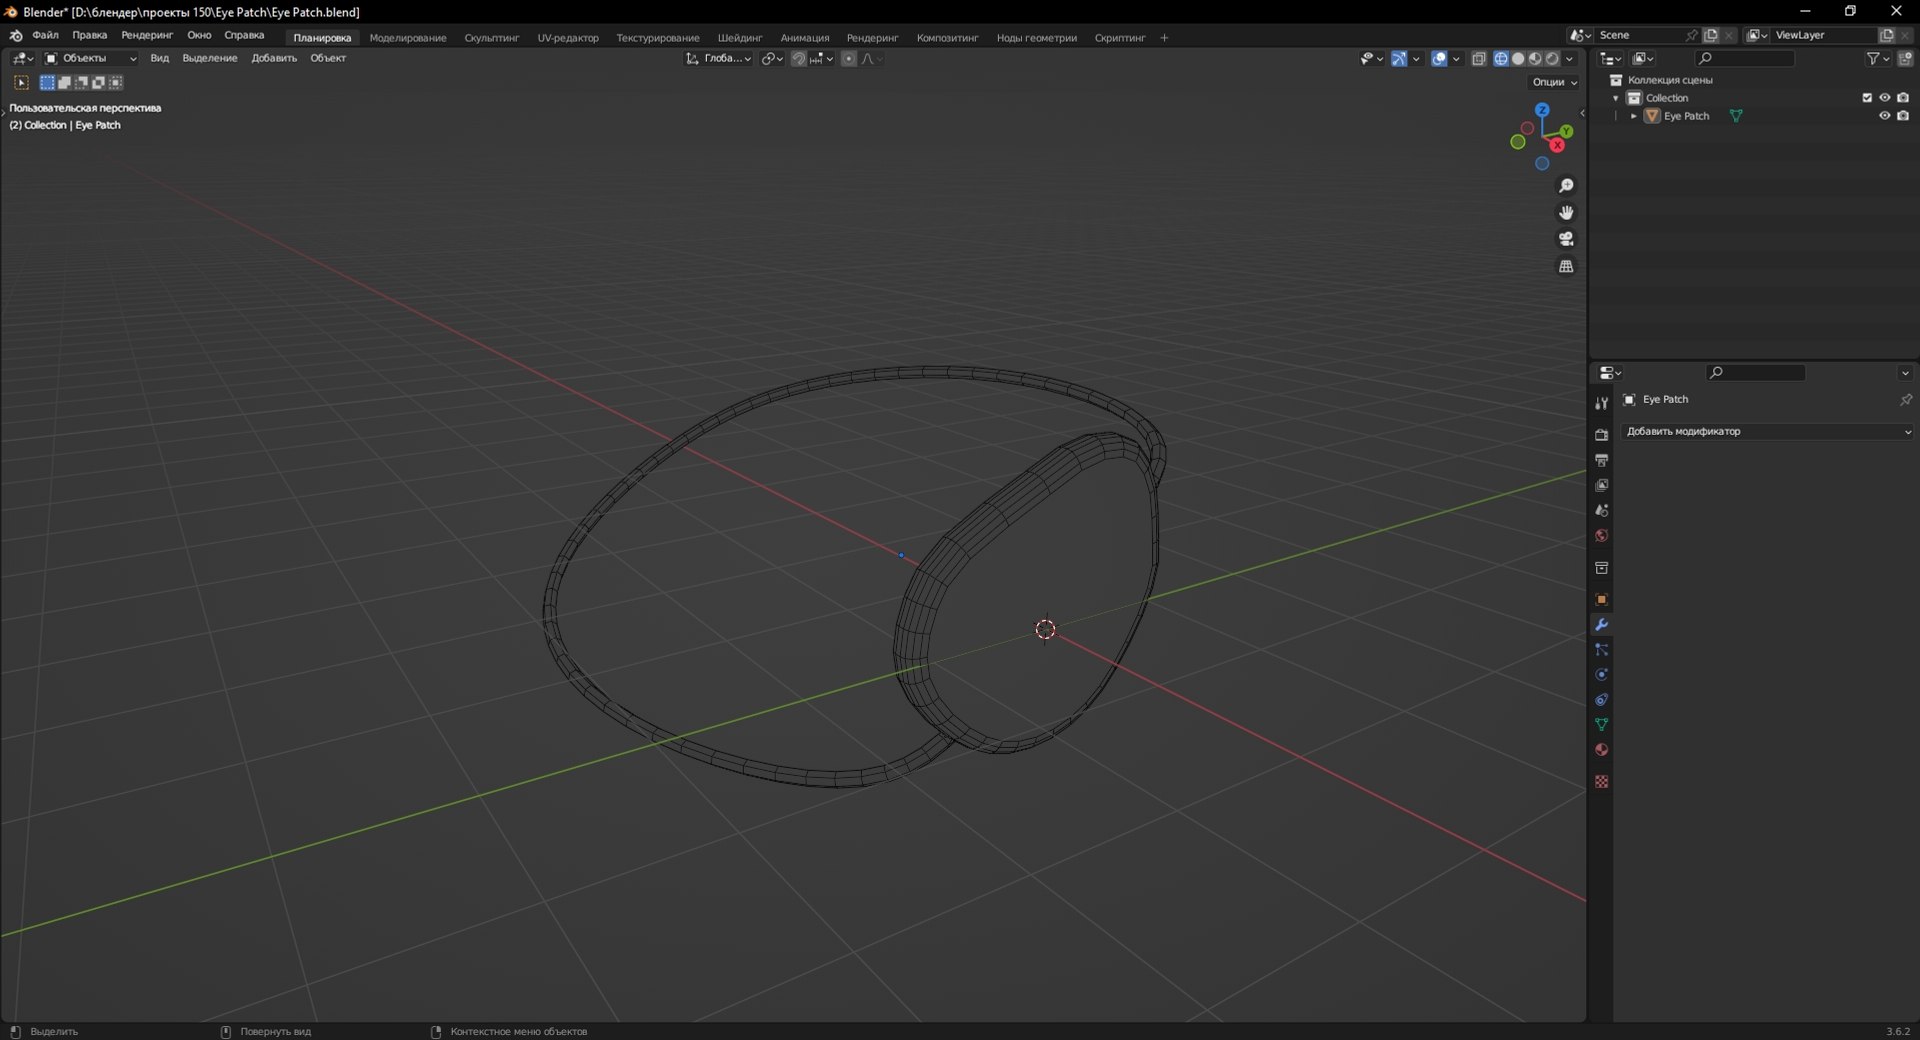Image resolution: width=1920 pixels, height=1040 pixels.
Task: Switch to "UV-редактор" workspace tab
Action: tap(568, 38)
